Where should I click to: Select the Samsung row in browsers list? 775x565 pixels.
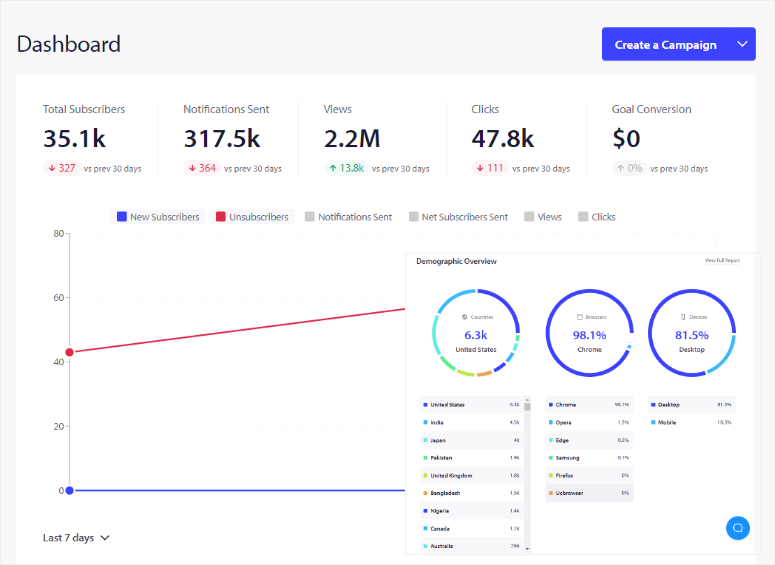point(589,458)
